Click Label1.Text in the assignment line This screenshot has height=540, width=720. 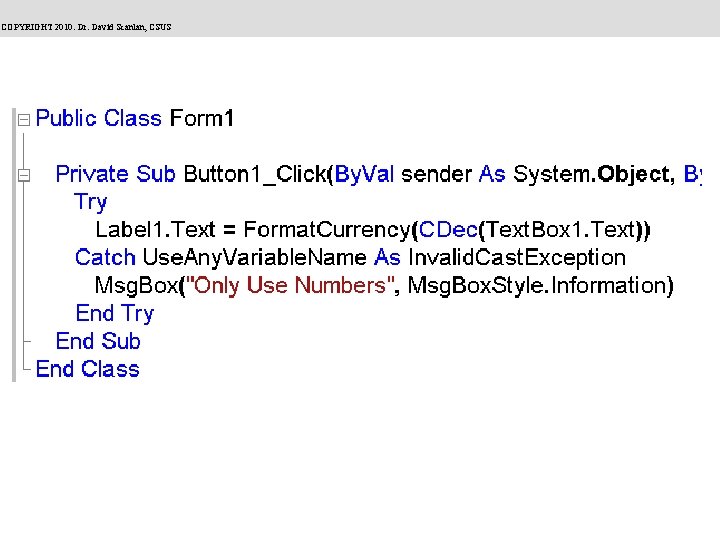pyautogui.click(x=155, y=230)
